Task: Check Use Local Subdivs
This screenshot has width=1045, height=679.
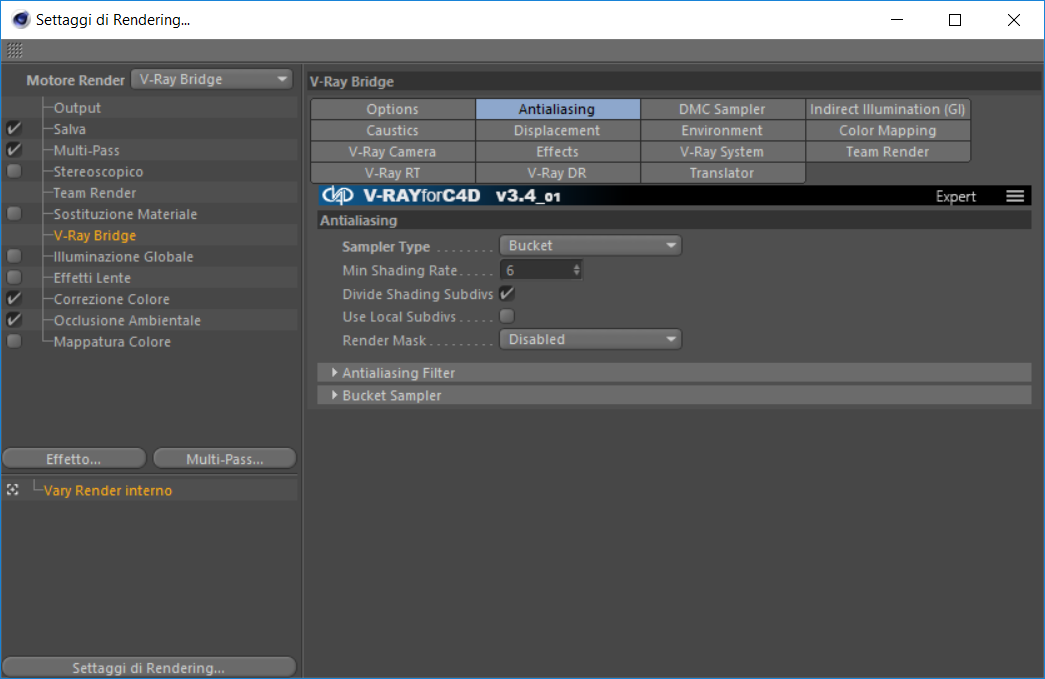Action: tap(507, 316)
